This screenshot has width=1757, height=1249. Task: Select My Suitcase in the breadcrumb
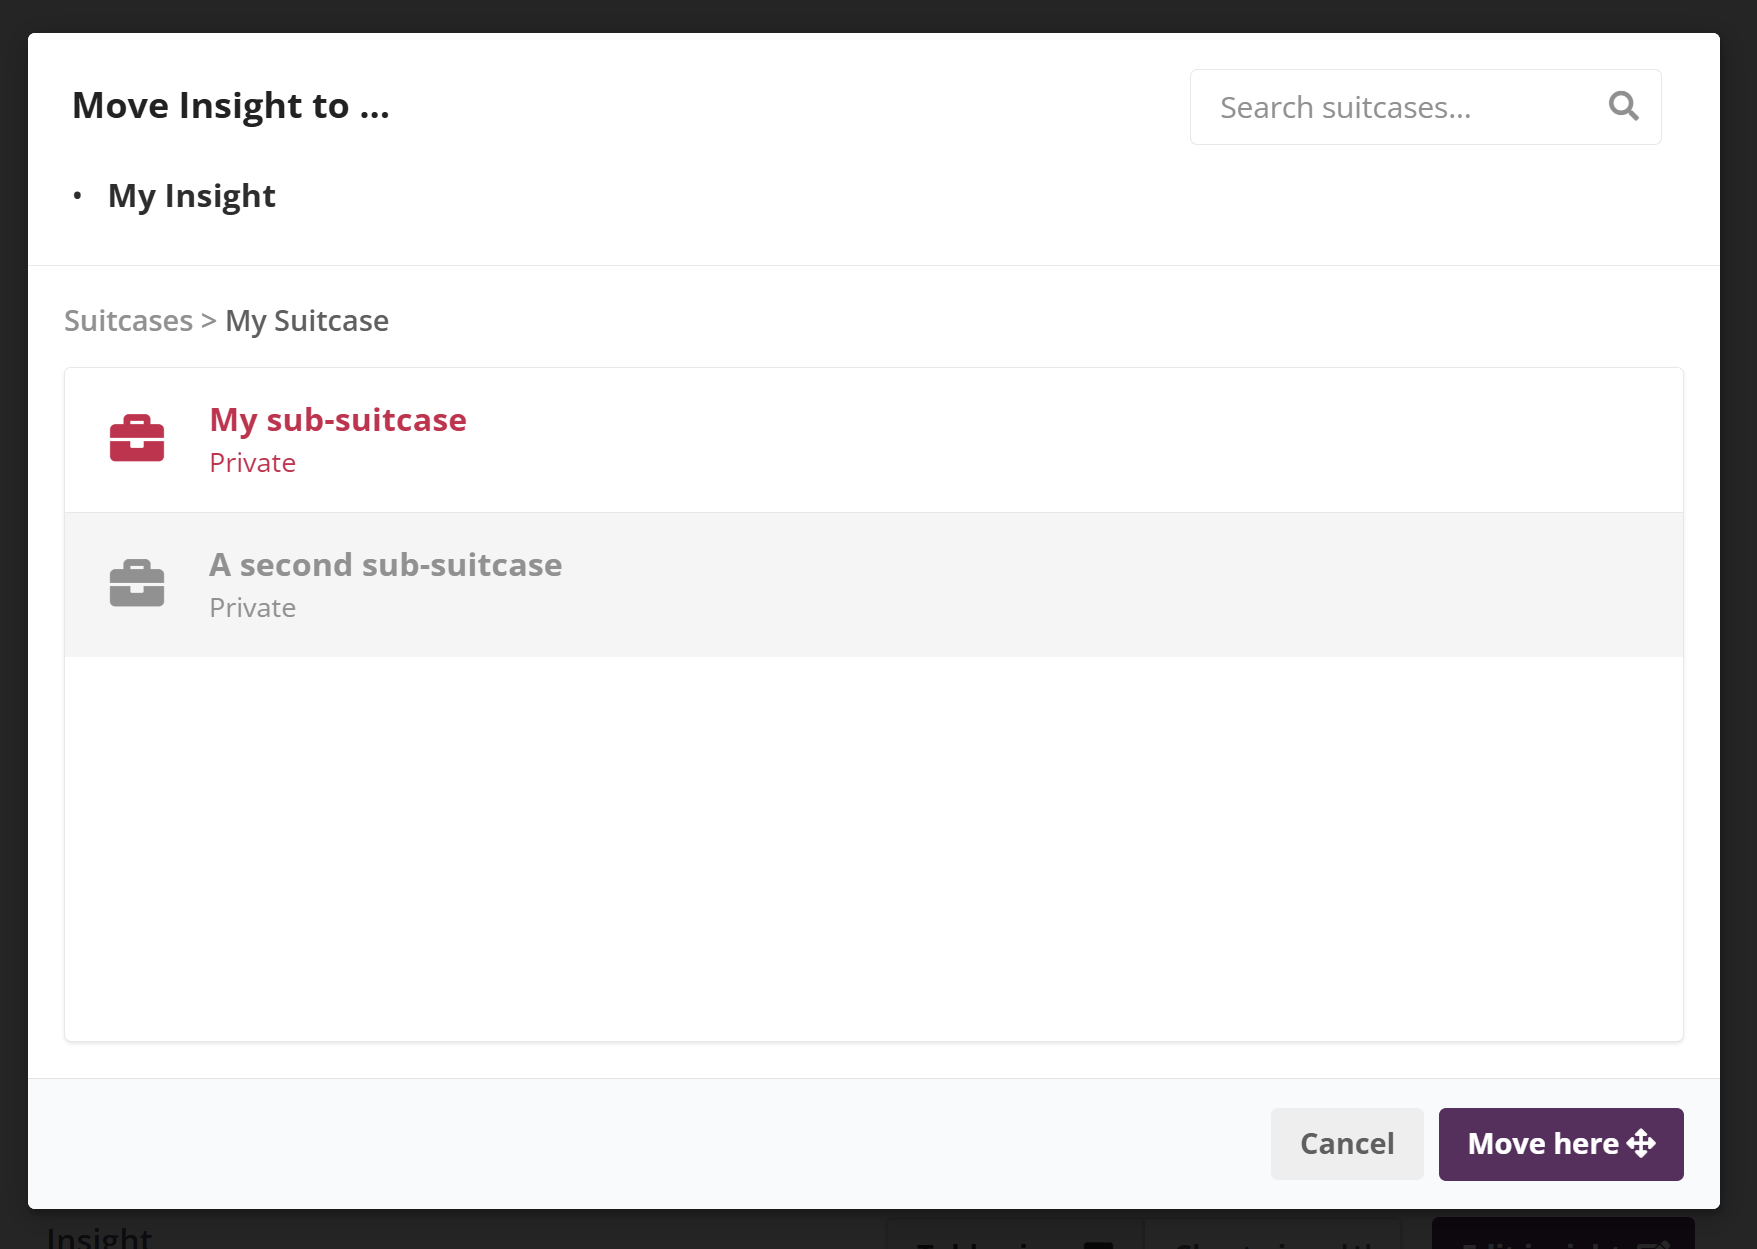[307, 321]
